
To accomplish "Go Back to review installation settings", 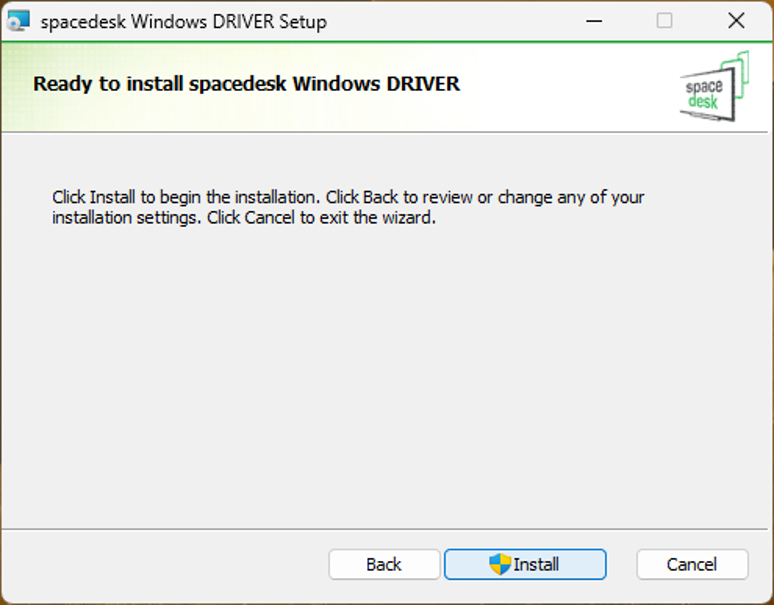I will (384, 564).
